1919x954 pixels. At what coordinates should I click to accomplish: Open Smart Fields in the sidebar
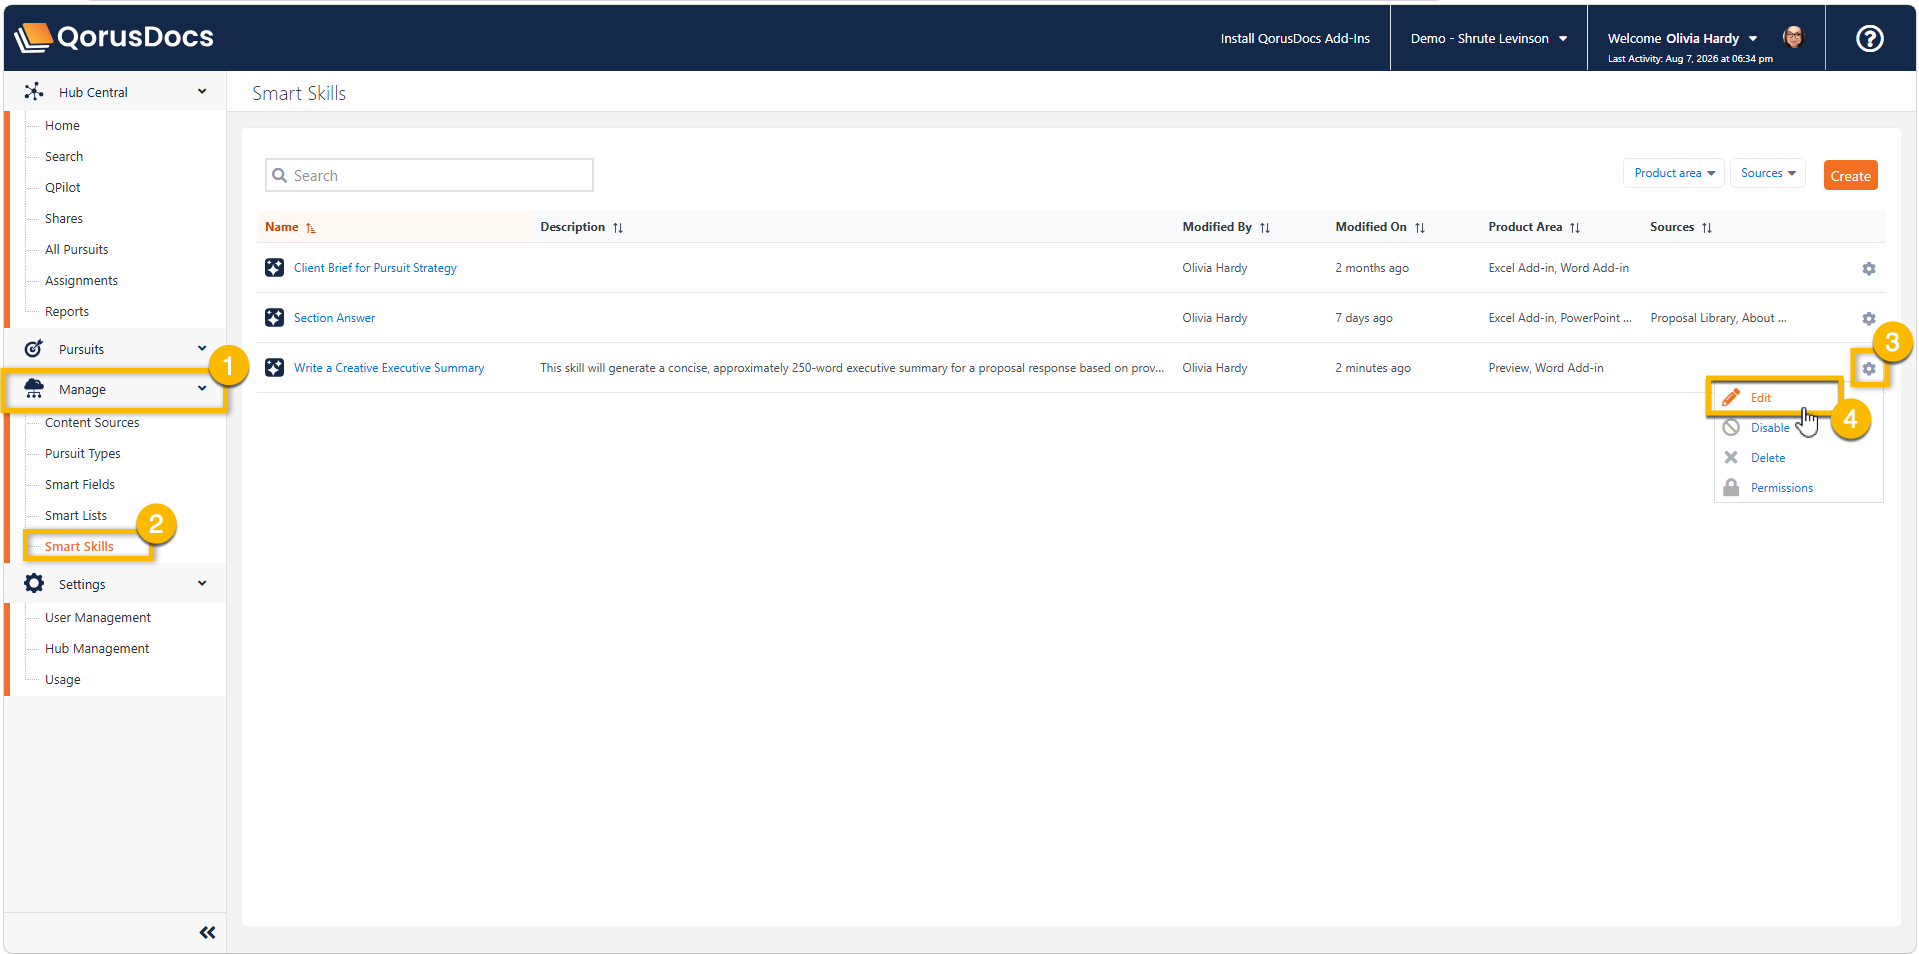[80, 484]
